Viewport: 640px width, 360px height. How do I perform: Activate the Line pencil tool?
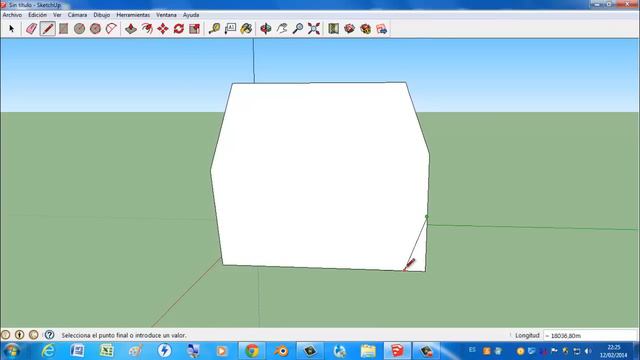[48, 29]
